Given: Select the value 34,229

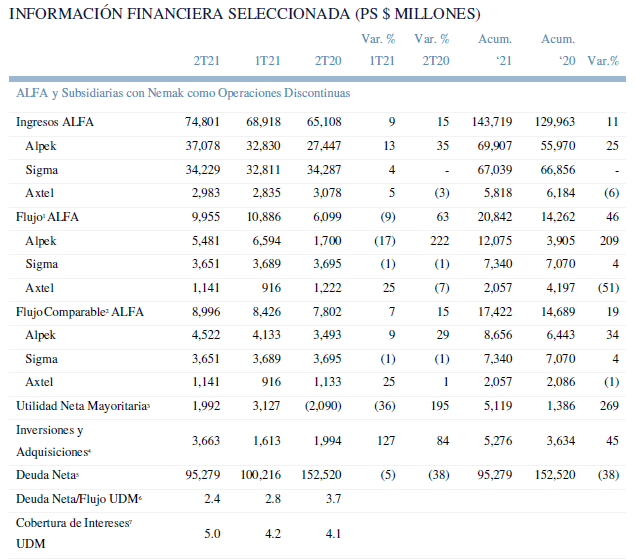Looking at the screenshot, I should point(202,170).
